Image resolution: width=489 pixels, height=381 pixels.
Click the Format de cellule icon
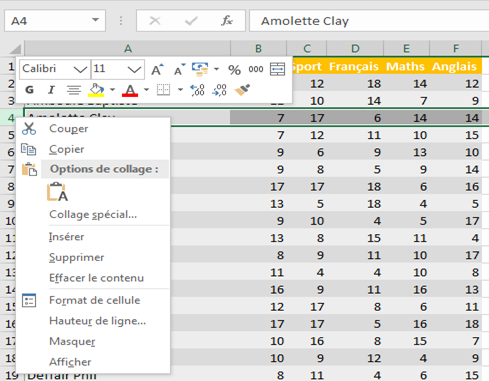click(29, 300)
